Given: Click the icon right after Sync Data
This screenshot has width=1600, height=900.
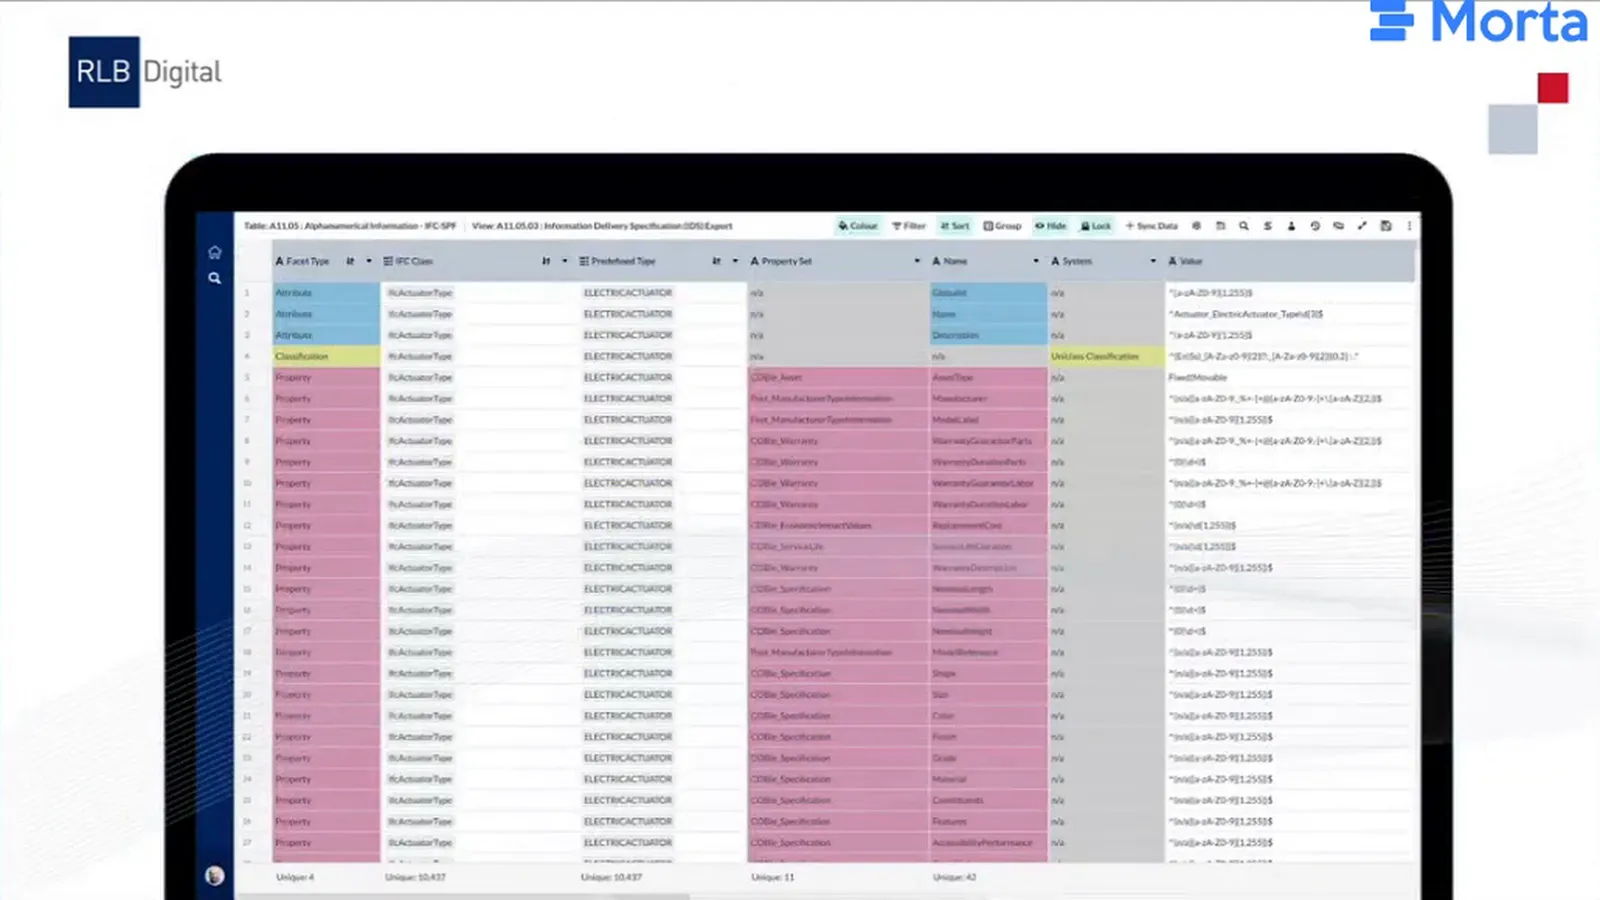Looking at the screenshot, I should [1196, 226].
